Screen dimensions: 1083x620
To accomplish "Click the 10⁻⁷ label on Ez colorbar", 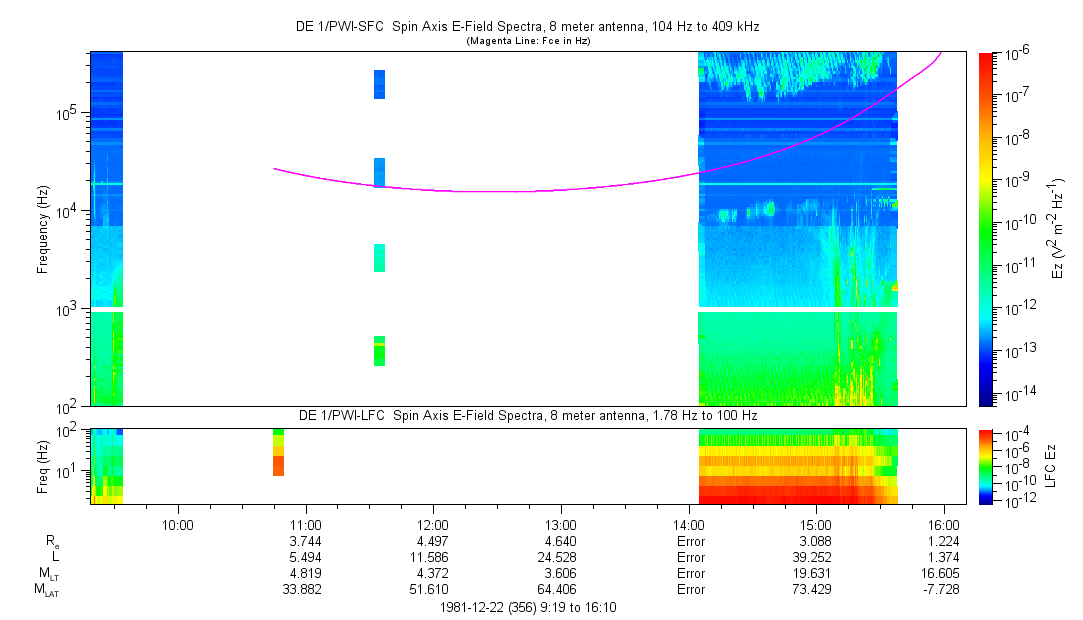I will (1015, 94).
